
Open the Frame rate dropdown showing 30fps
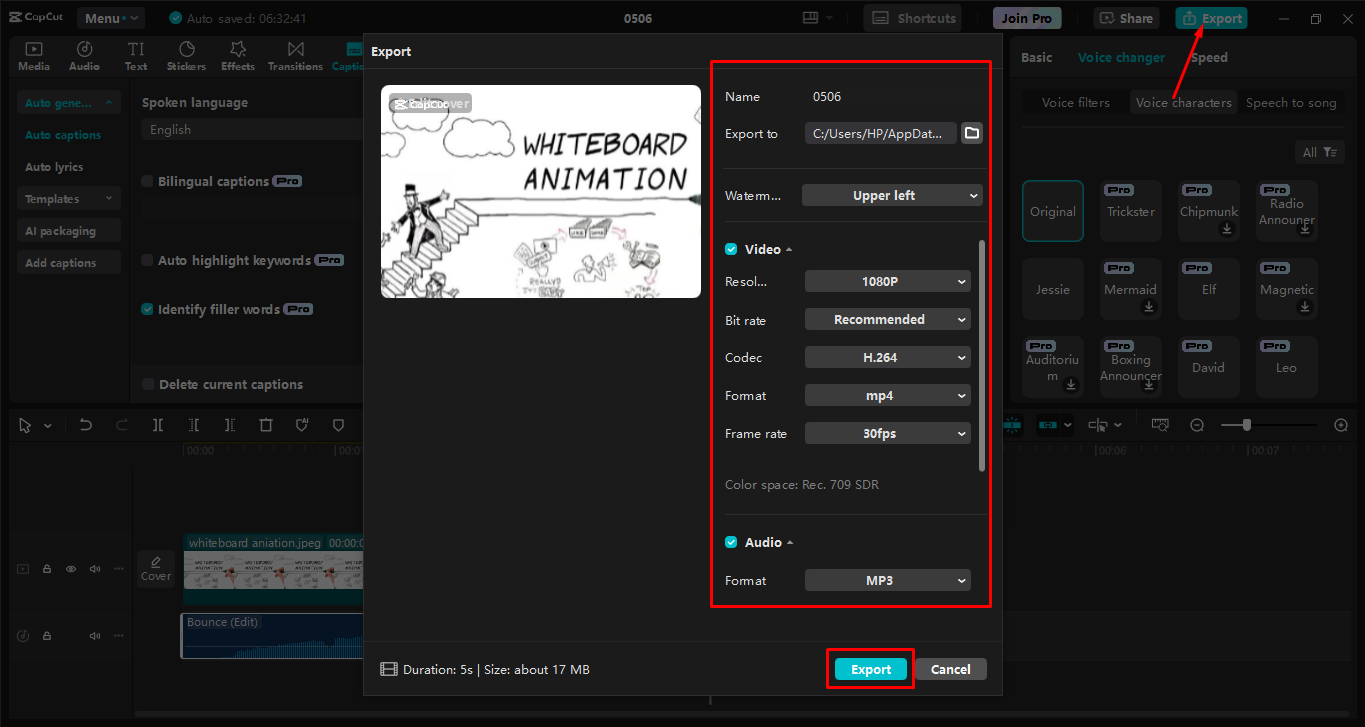pos(887,433)
